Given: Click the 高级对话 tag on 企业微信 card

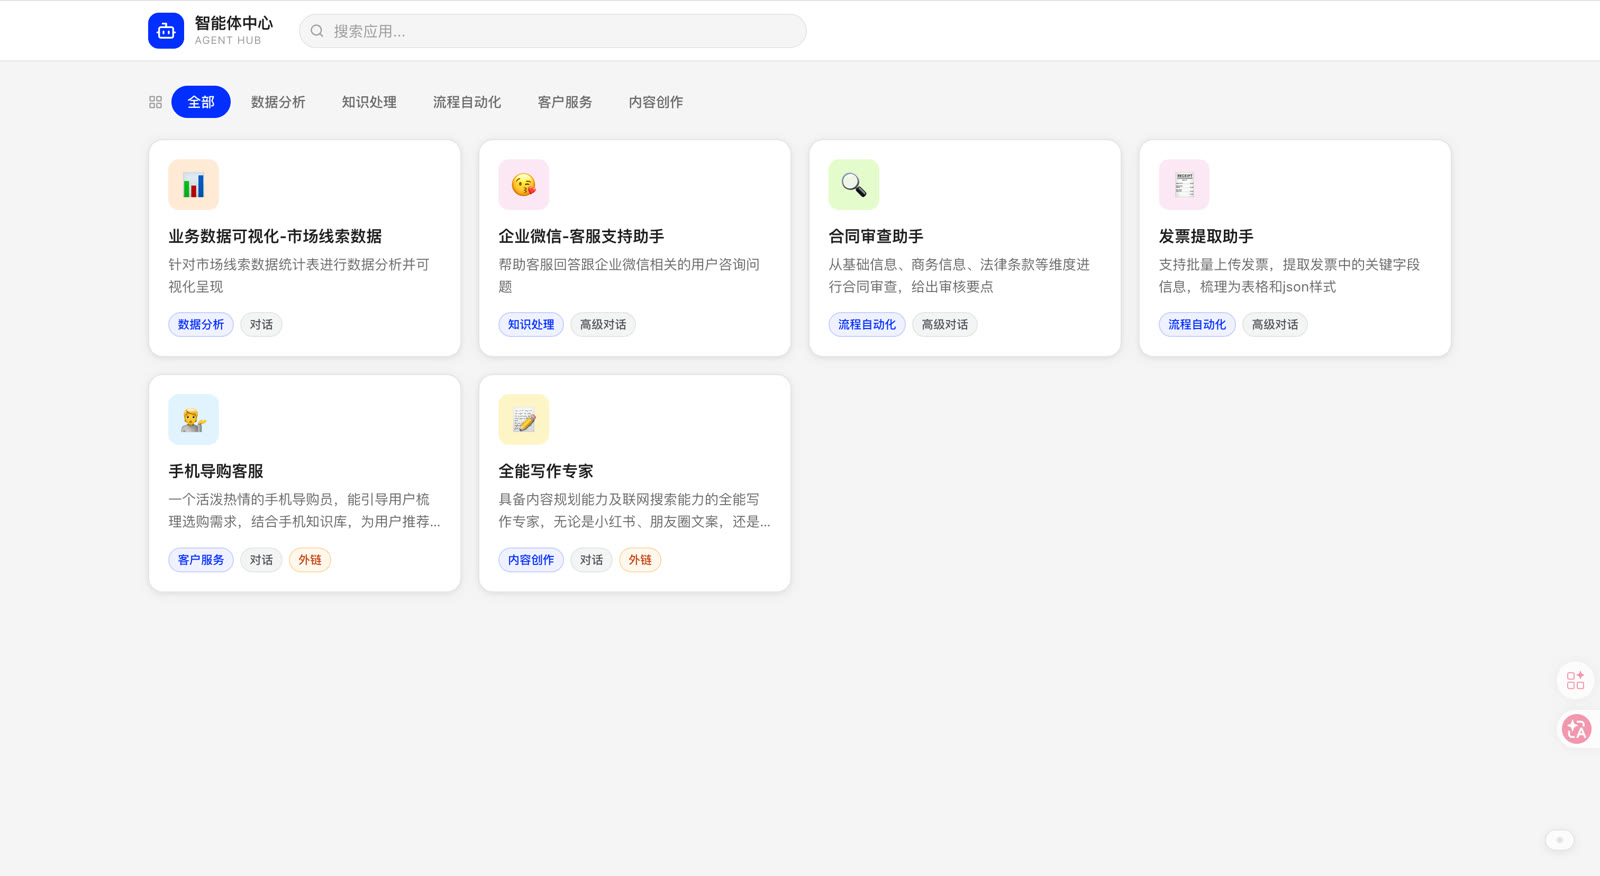Looking at the screenshot, I should pyautogui.click(x=603, y=325).
